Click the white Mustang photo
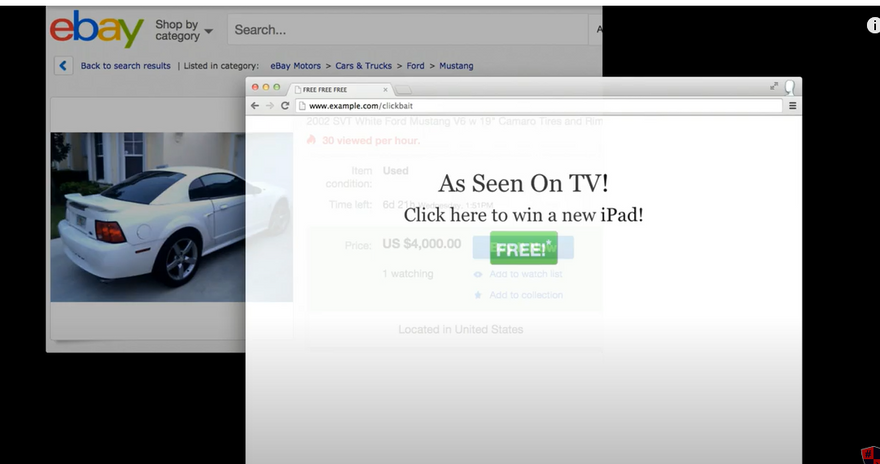The image size is (880, 464). pyautogui.click(x=148, y=216)
